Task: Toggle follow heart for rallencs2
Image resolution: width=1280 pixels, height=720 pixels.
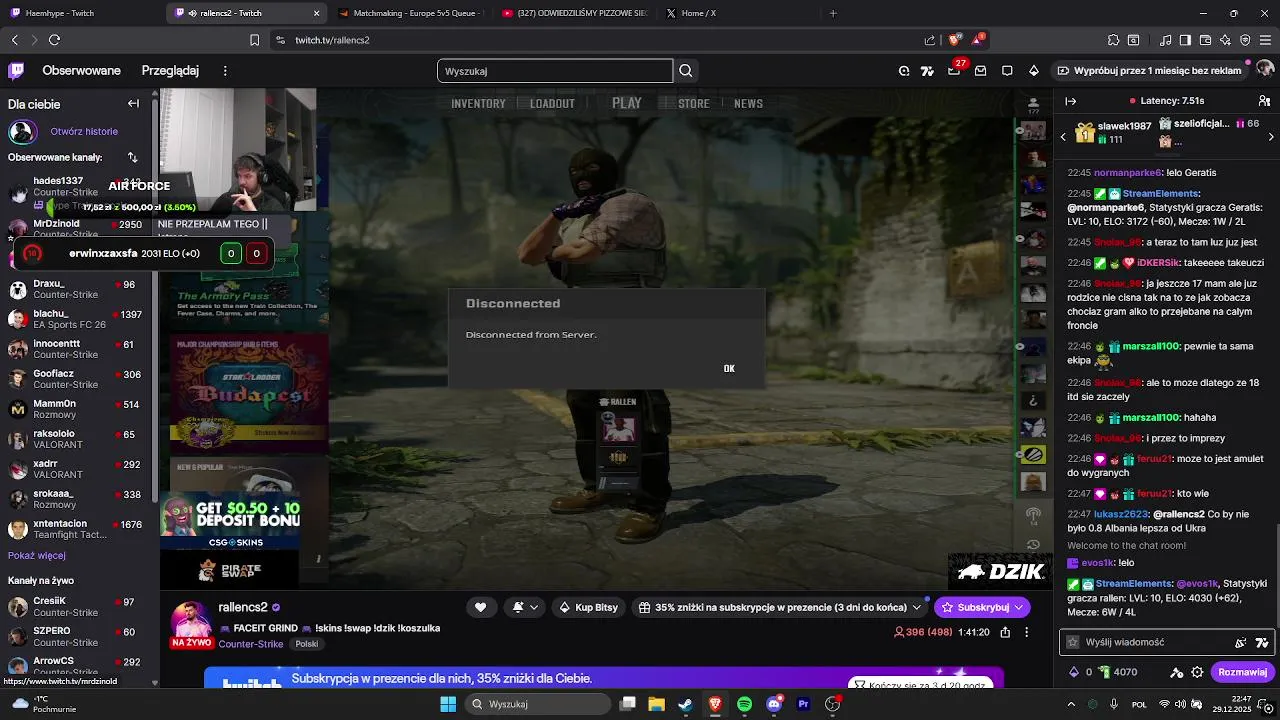Action: [x=480, y=607]
